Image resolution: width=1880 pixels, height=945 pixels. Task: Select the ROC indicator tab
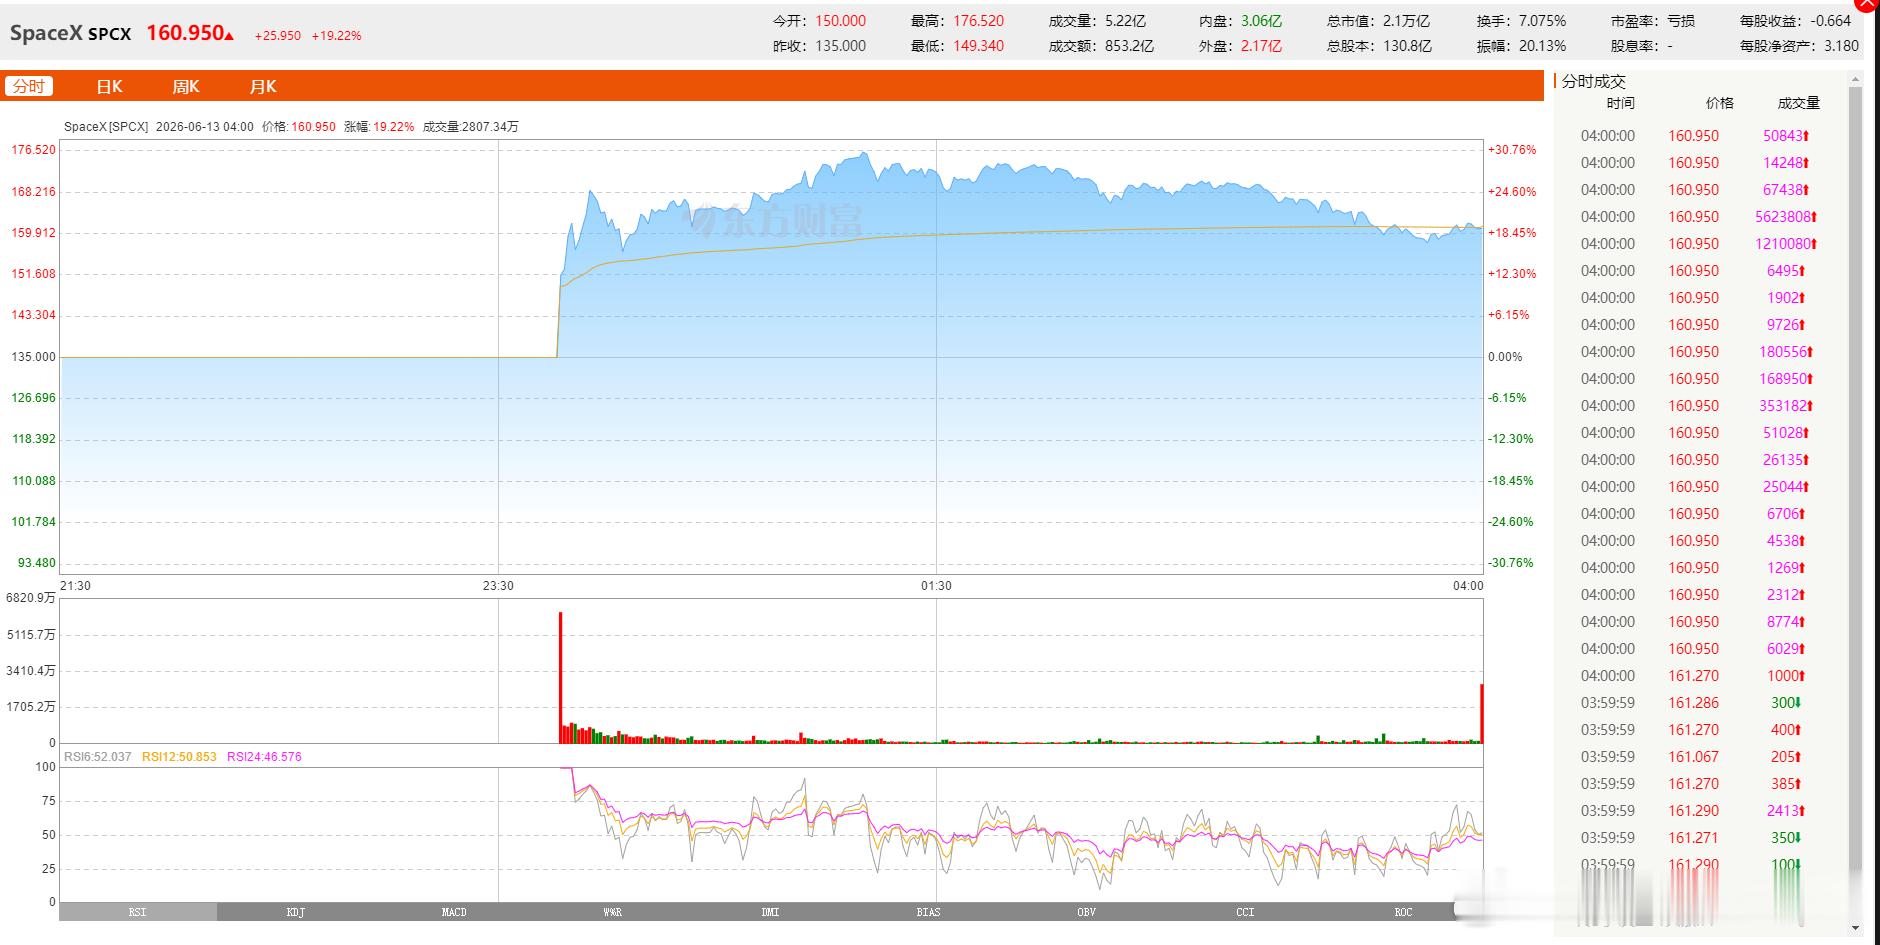pos(1403,912)
